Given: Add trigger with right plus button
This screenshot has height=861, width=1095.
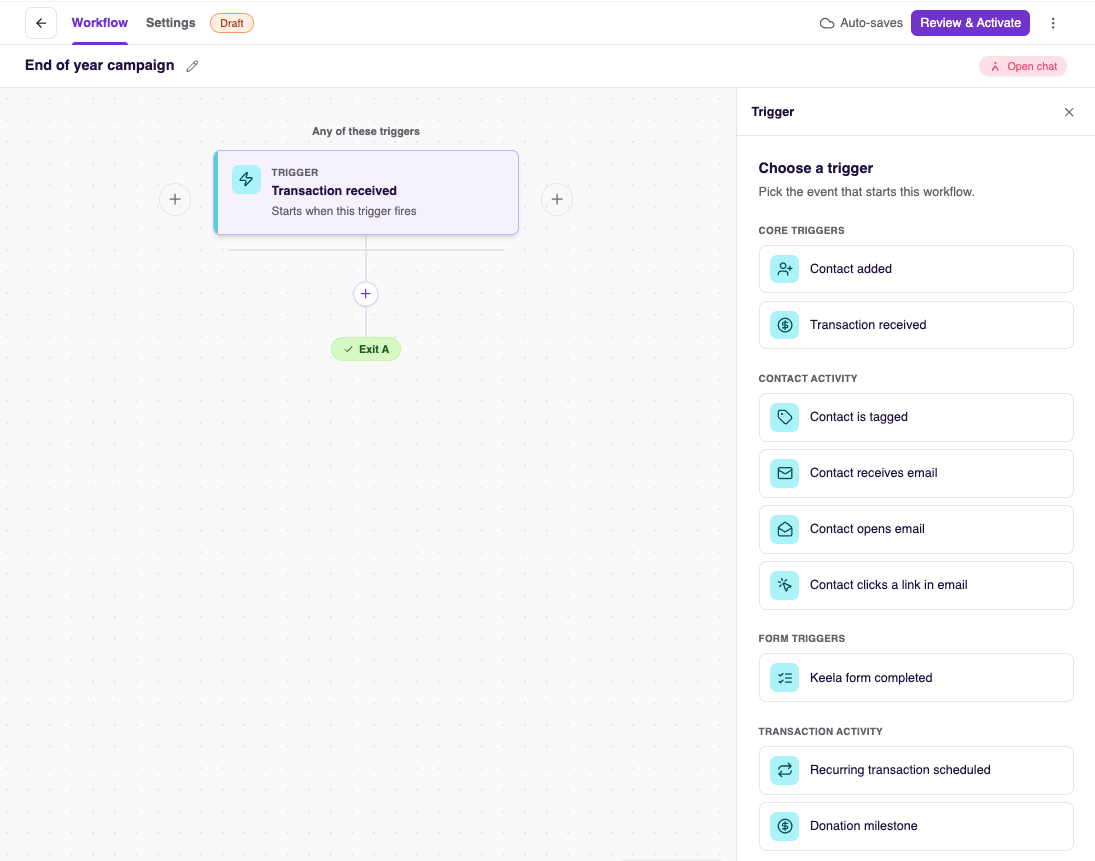Looking at the screenshot, I should pyautogui.click(x=557, y=200).
